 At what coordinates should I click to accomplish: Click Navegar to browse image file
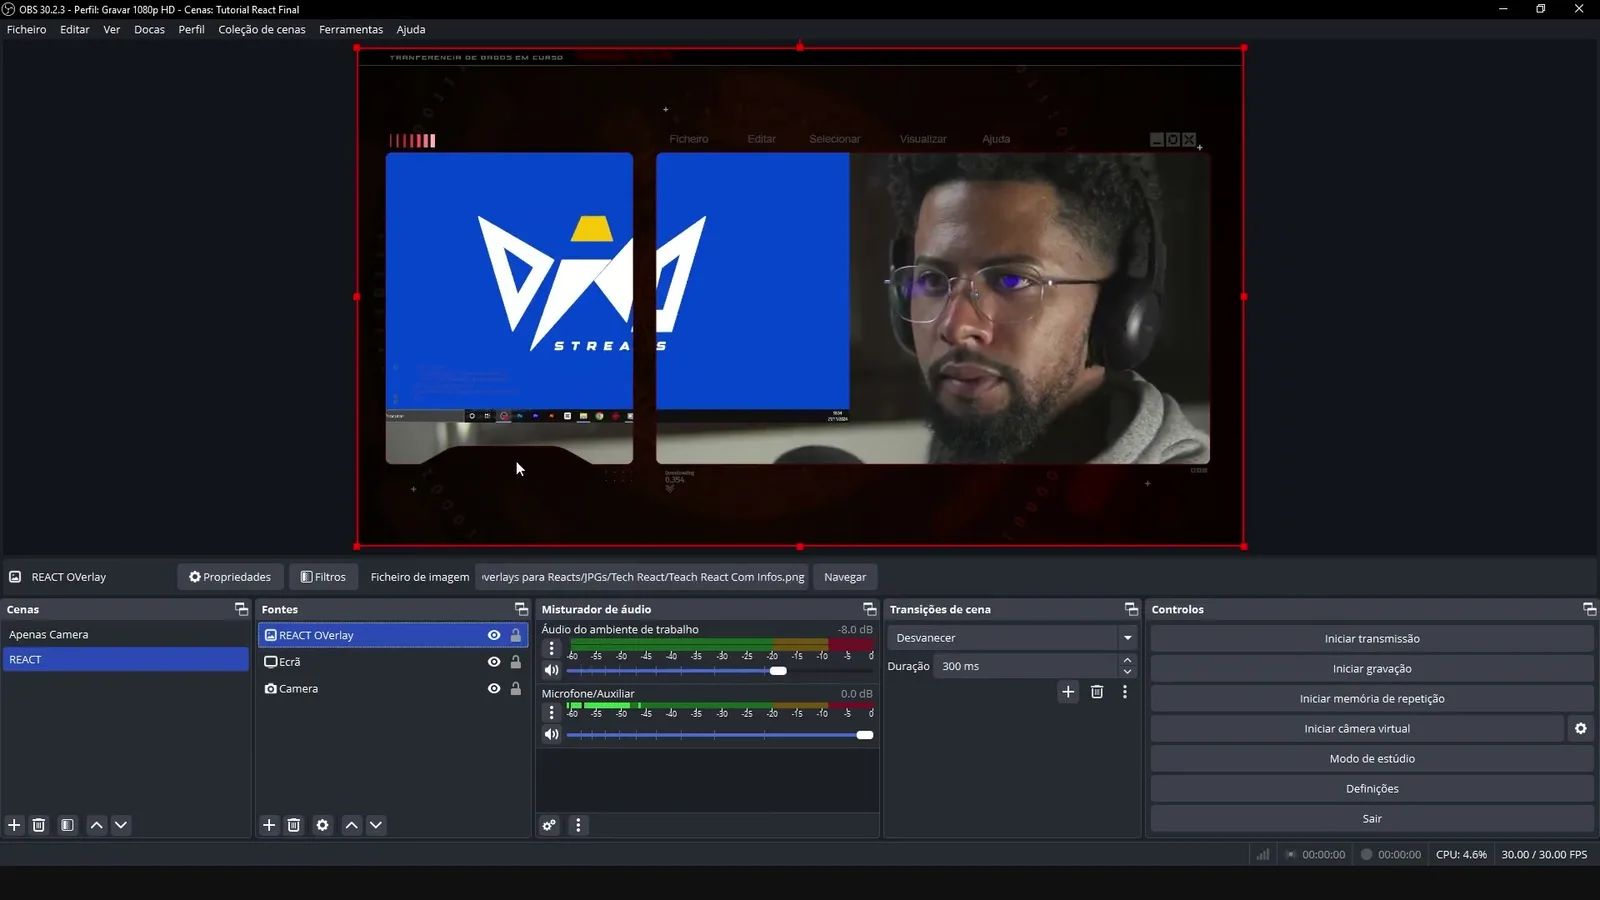point(845,577)
